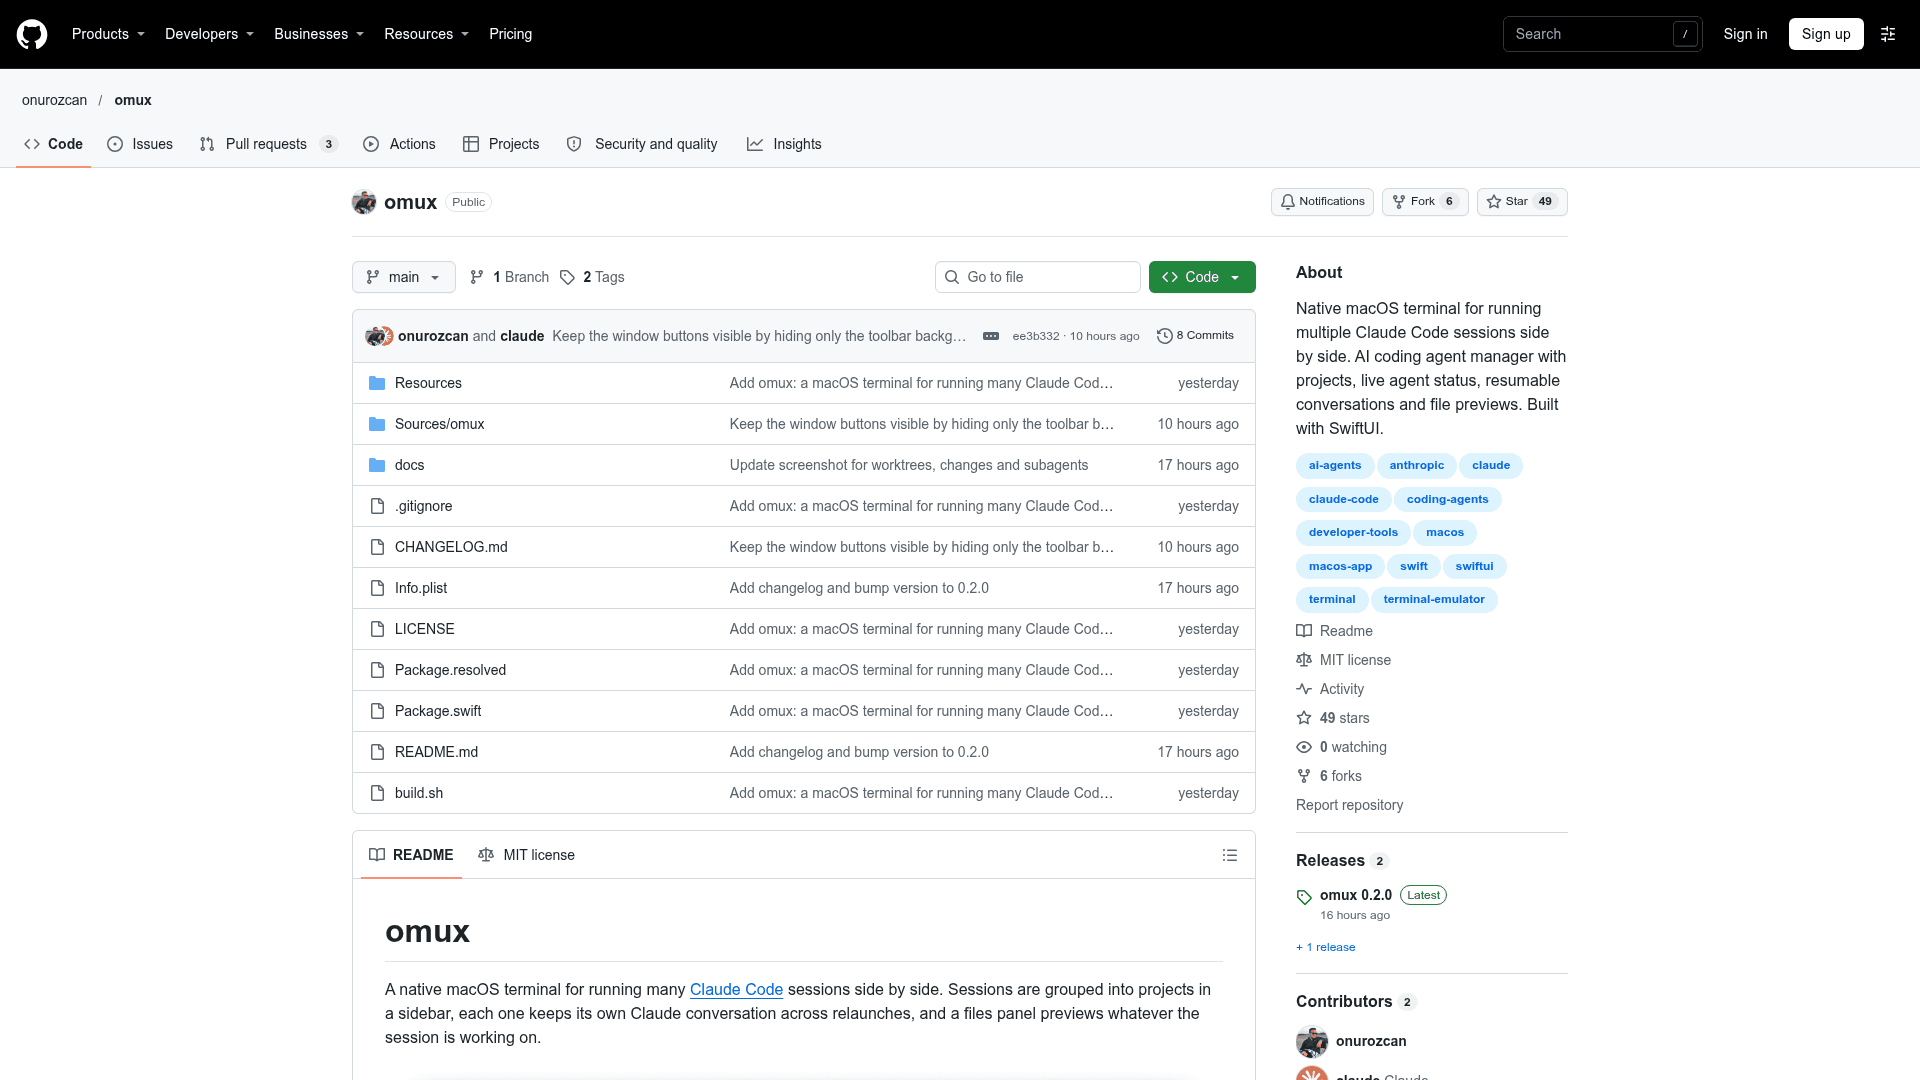Click the Pricing link
1920x1080 pixels.
(511, 34)
